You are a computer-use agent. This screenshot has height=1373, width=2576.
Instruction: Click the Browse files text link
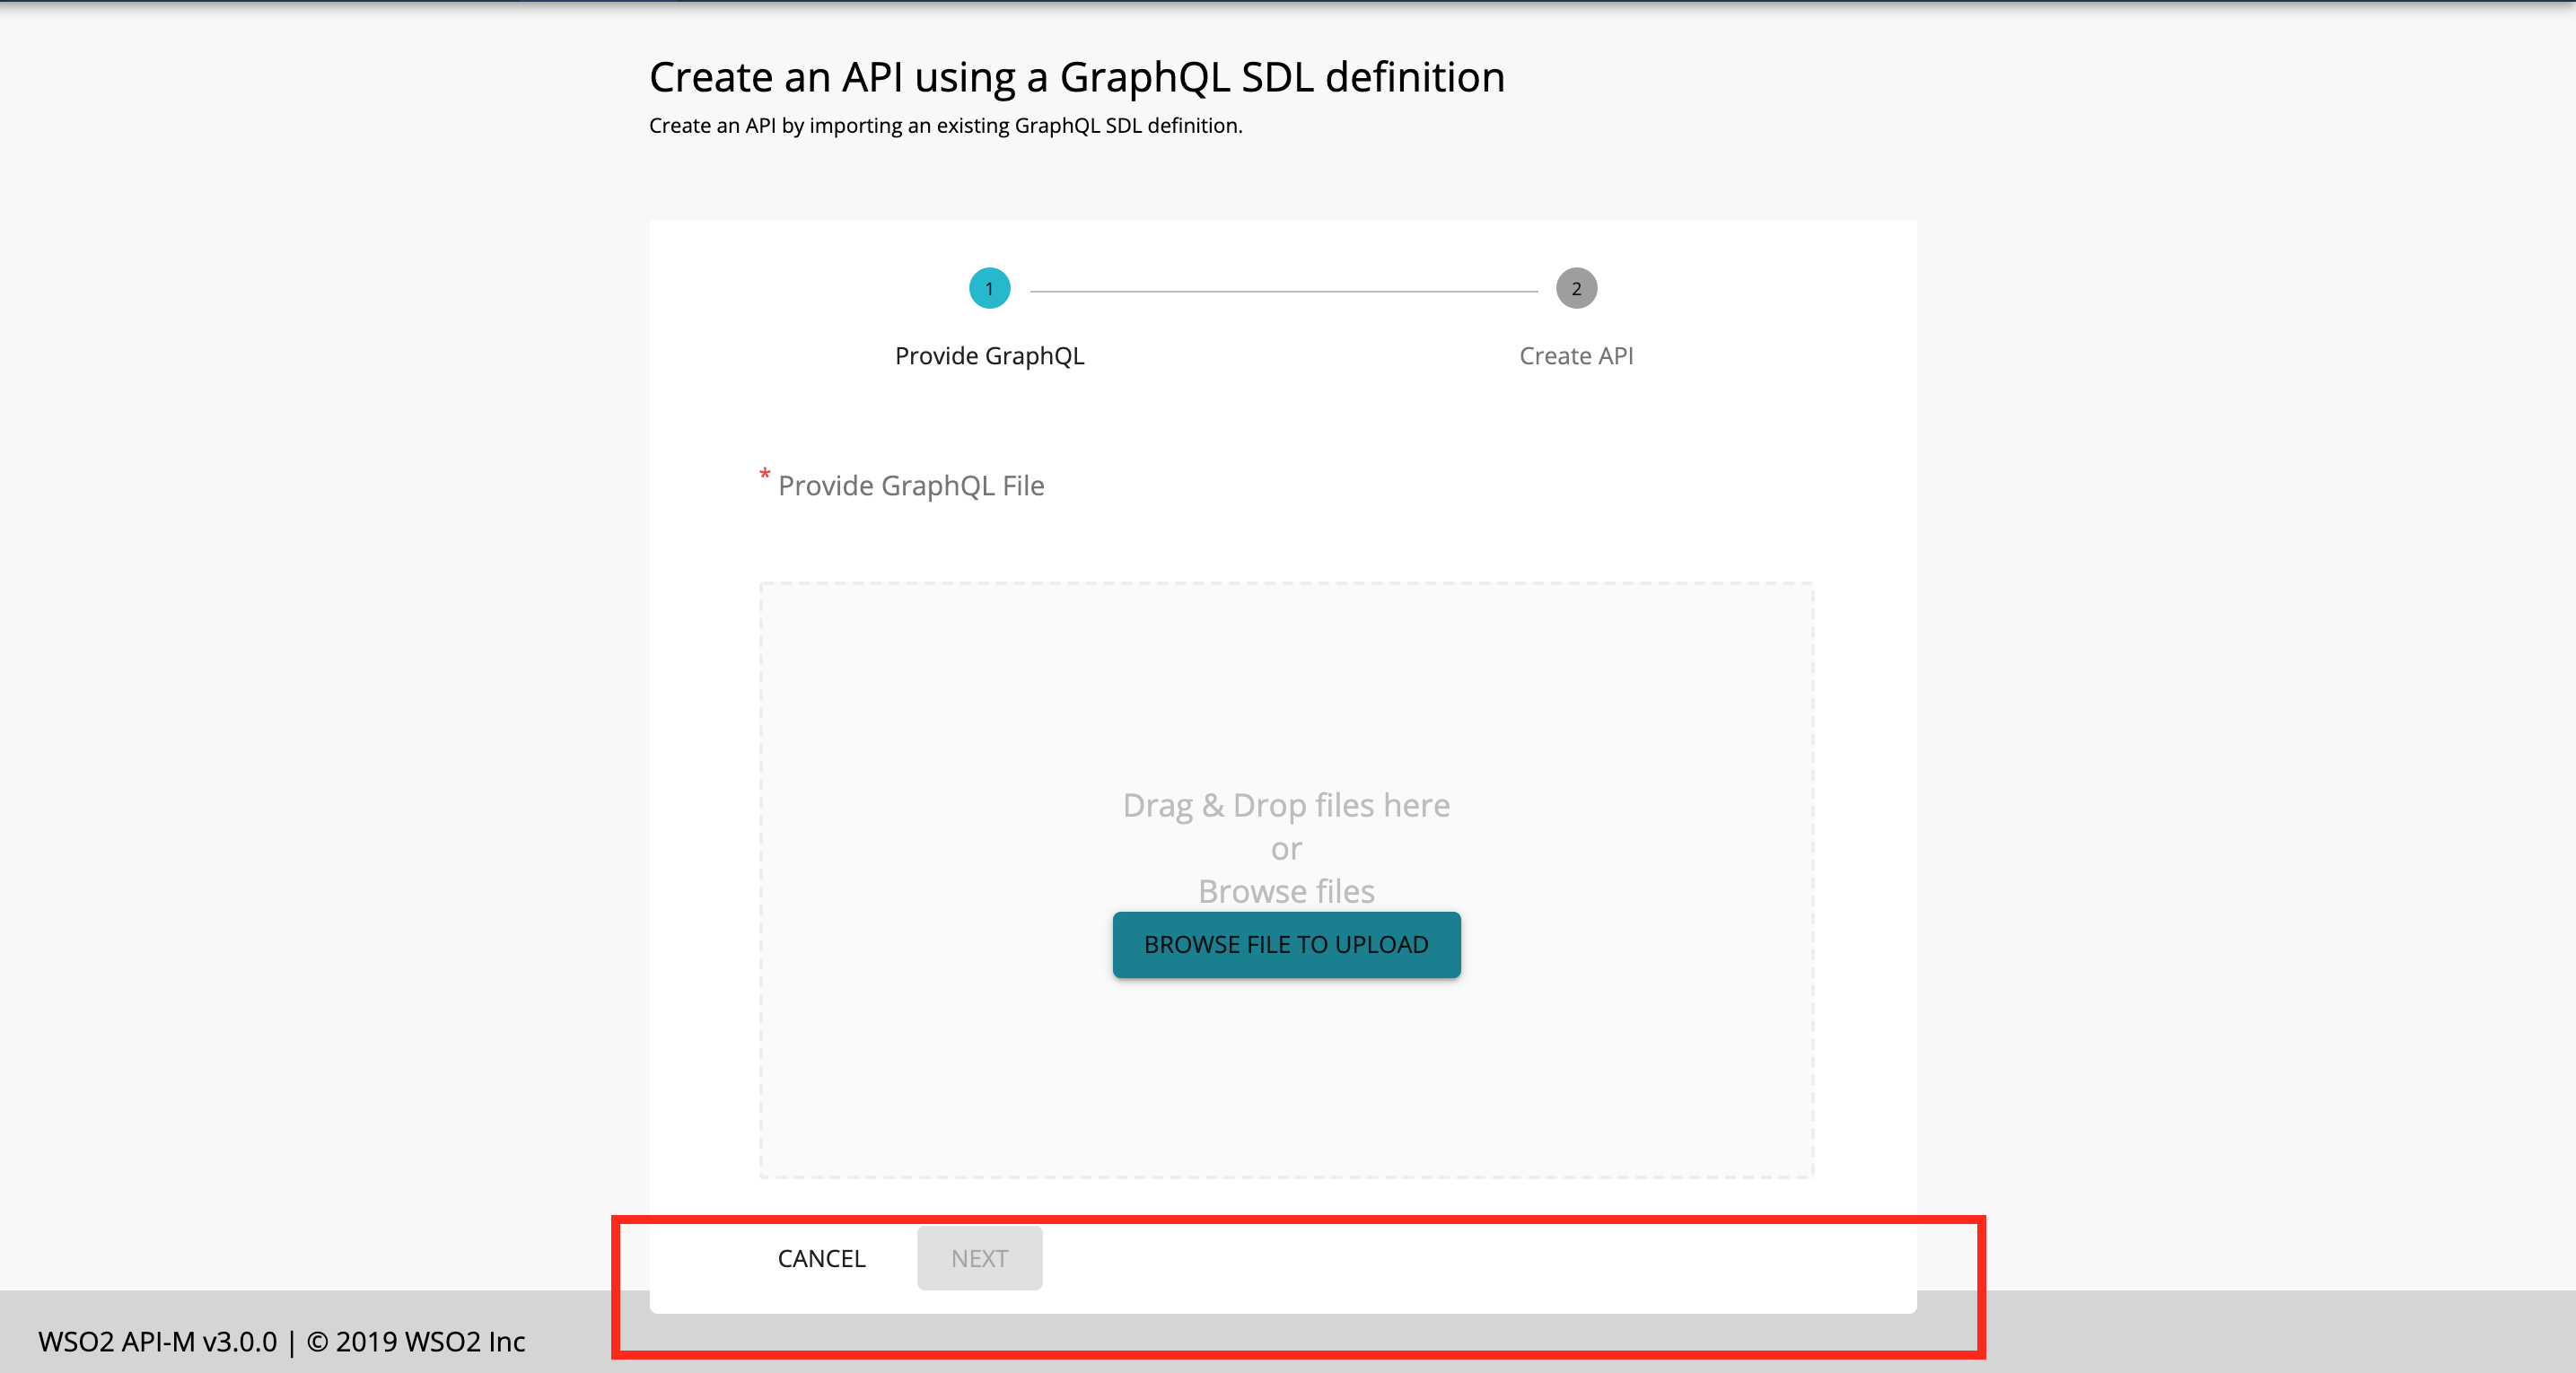tap(1286, 891)
